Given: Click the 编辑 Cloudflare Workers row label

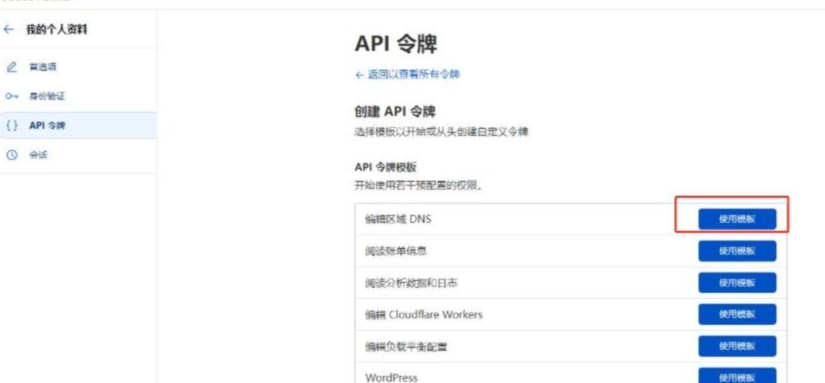Looking at the screenshot, I should tap(424, 315).
